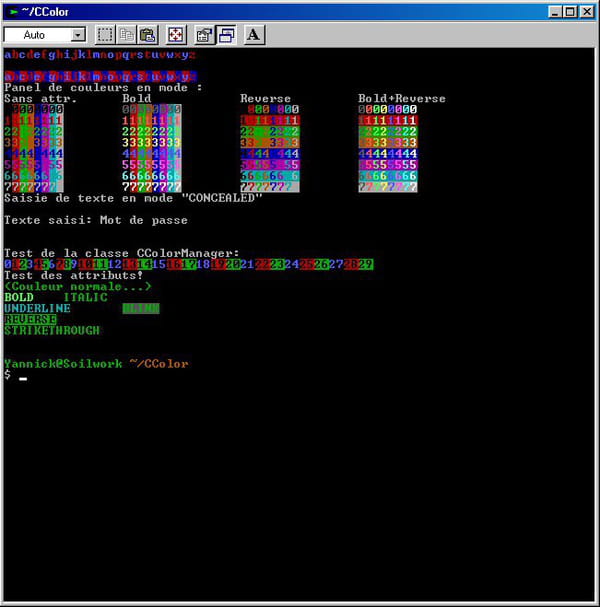Click the "Test des attributs!" line
The image size is (600, 607).
coord(74,275)
